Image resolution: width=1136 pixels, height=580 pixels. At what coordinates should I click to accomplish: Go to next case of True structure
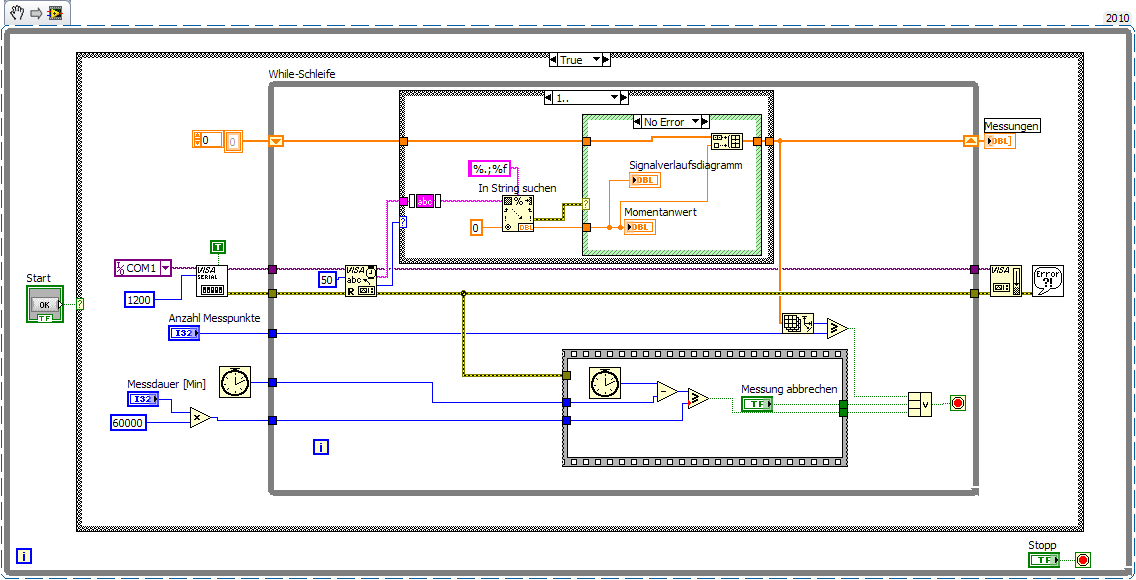[606, 60]
